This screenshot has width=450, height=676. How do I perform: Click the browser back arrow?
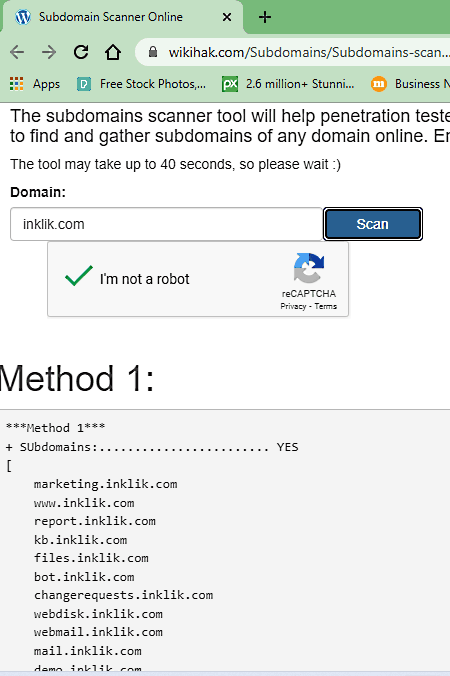point(17,52)
